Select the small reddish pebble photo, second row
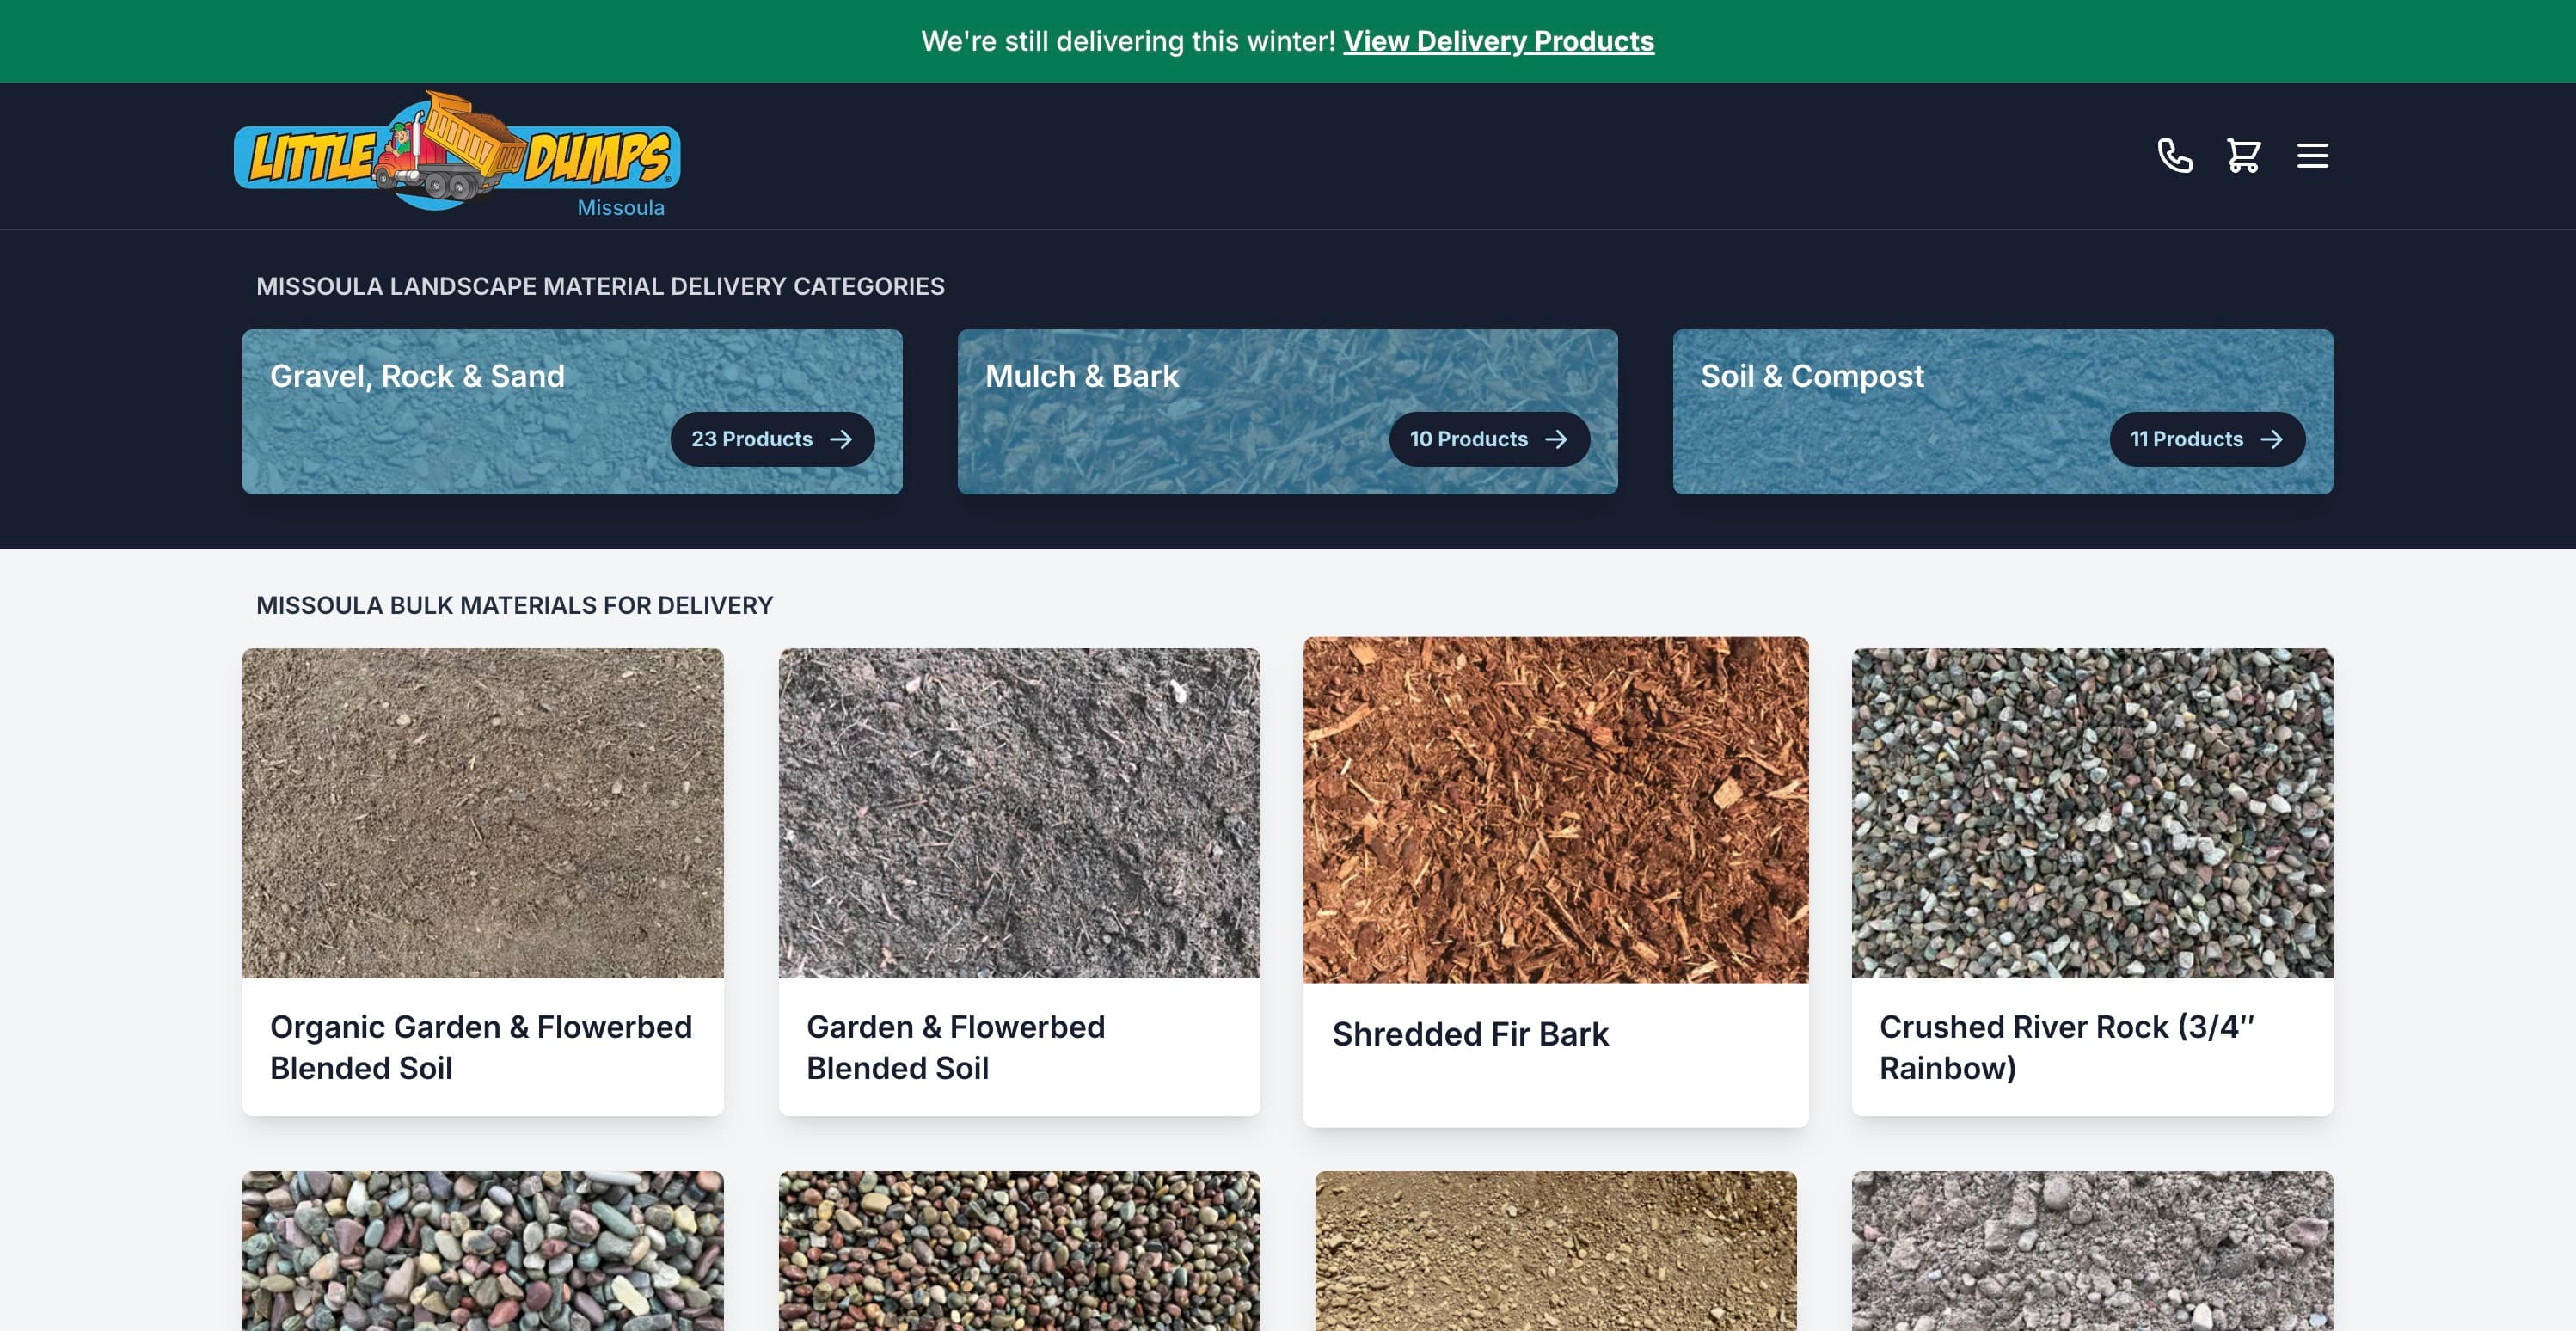 point(1019,1251)
